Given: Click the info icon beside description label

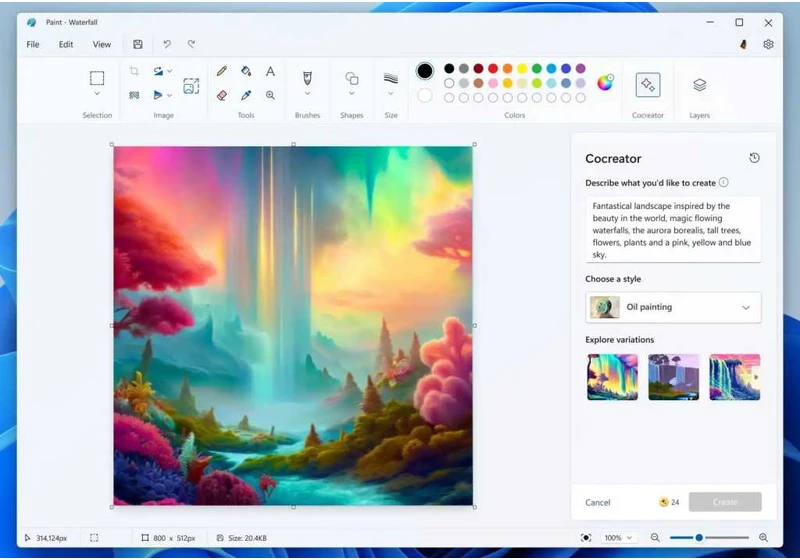Looking at the screenshot, I should (723, 183).
